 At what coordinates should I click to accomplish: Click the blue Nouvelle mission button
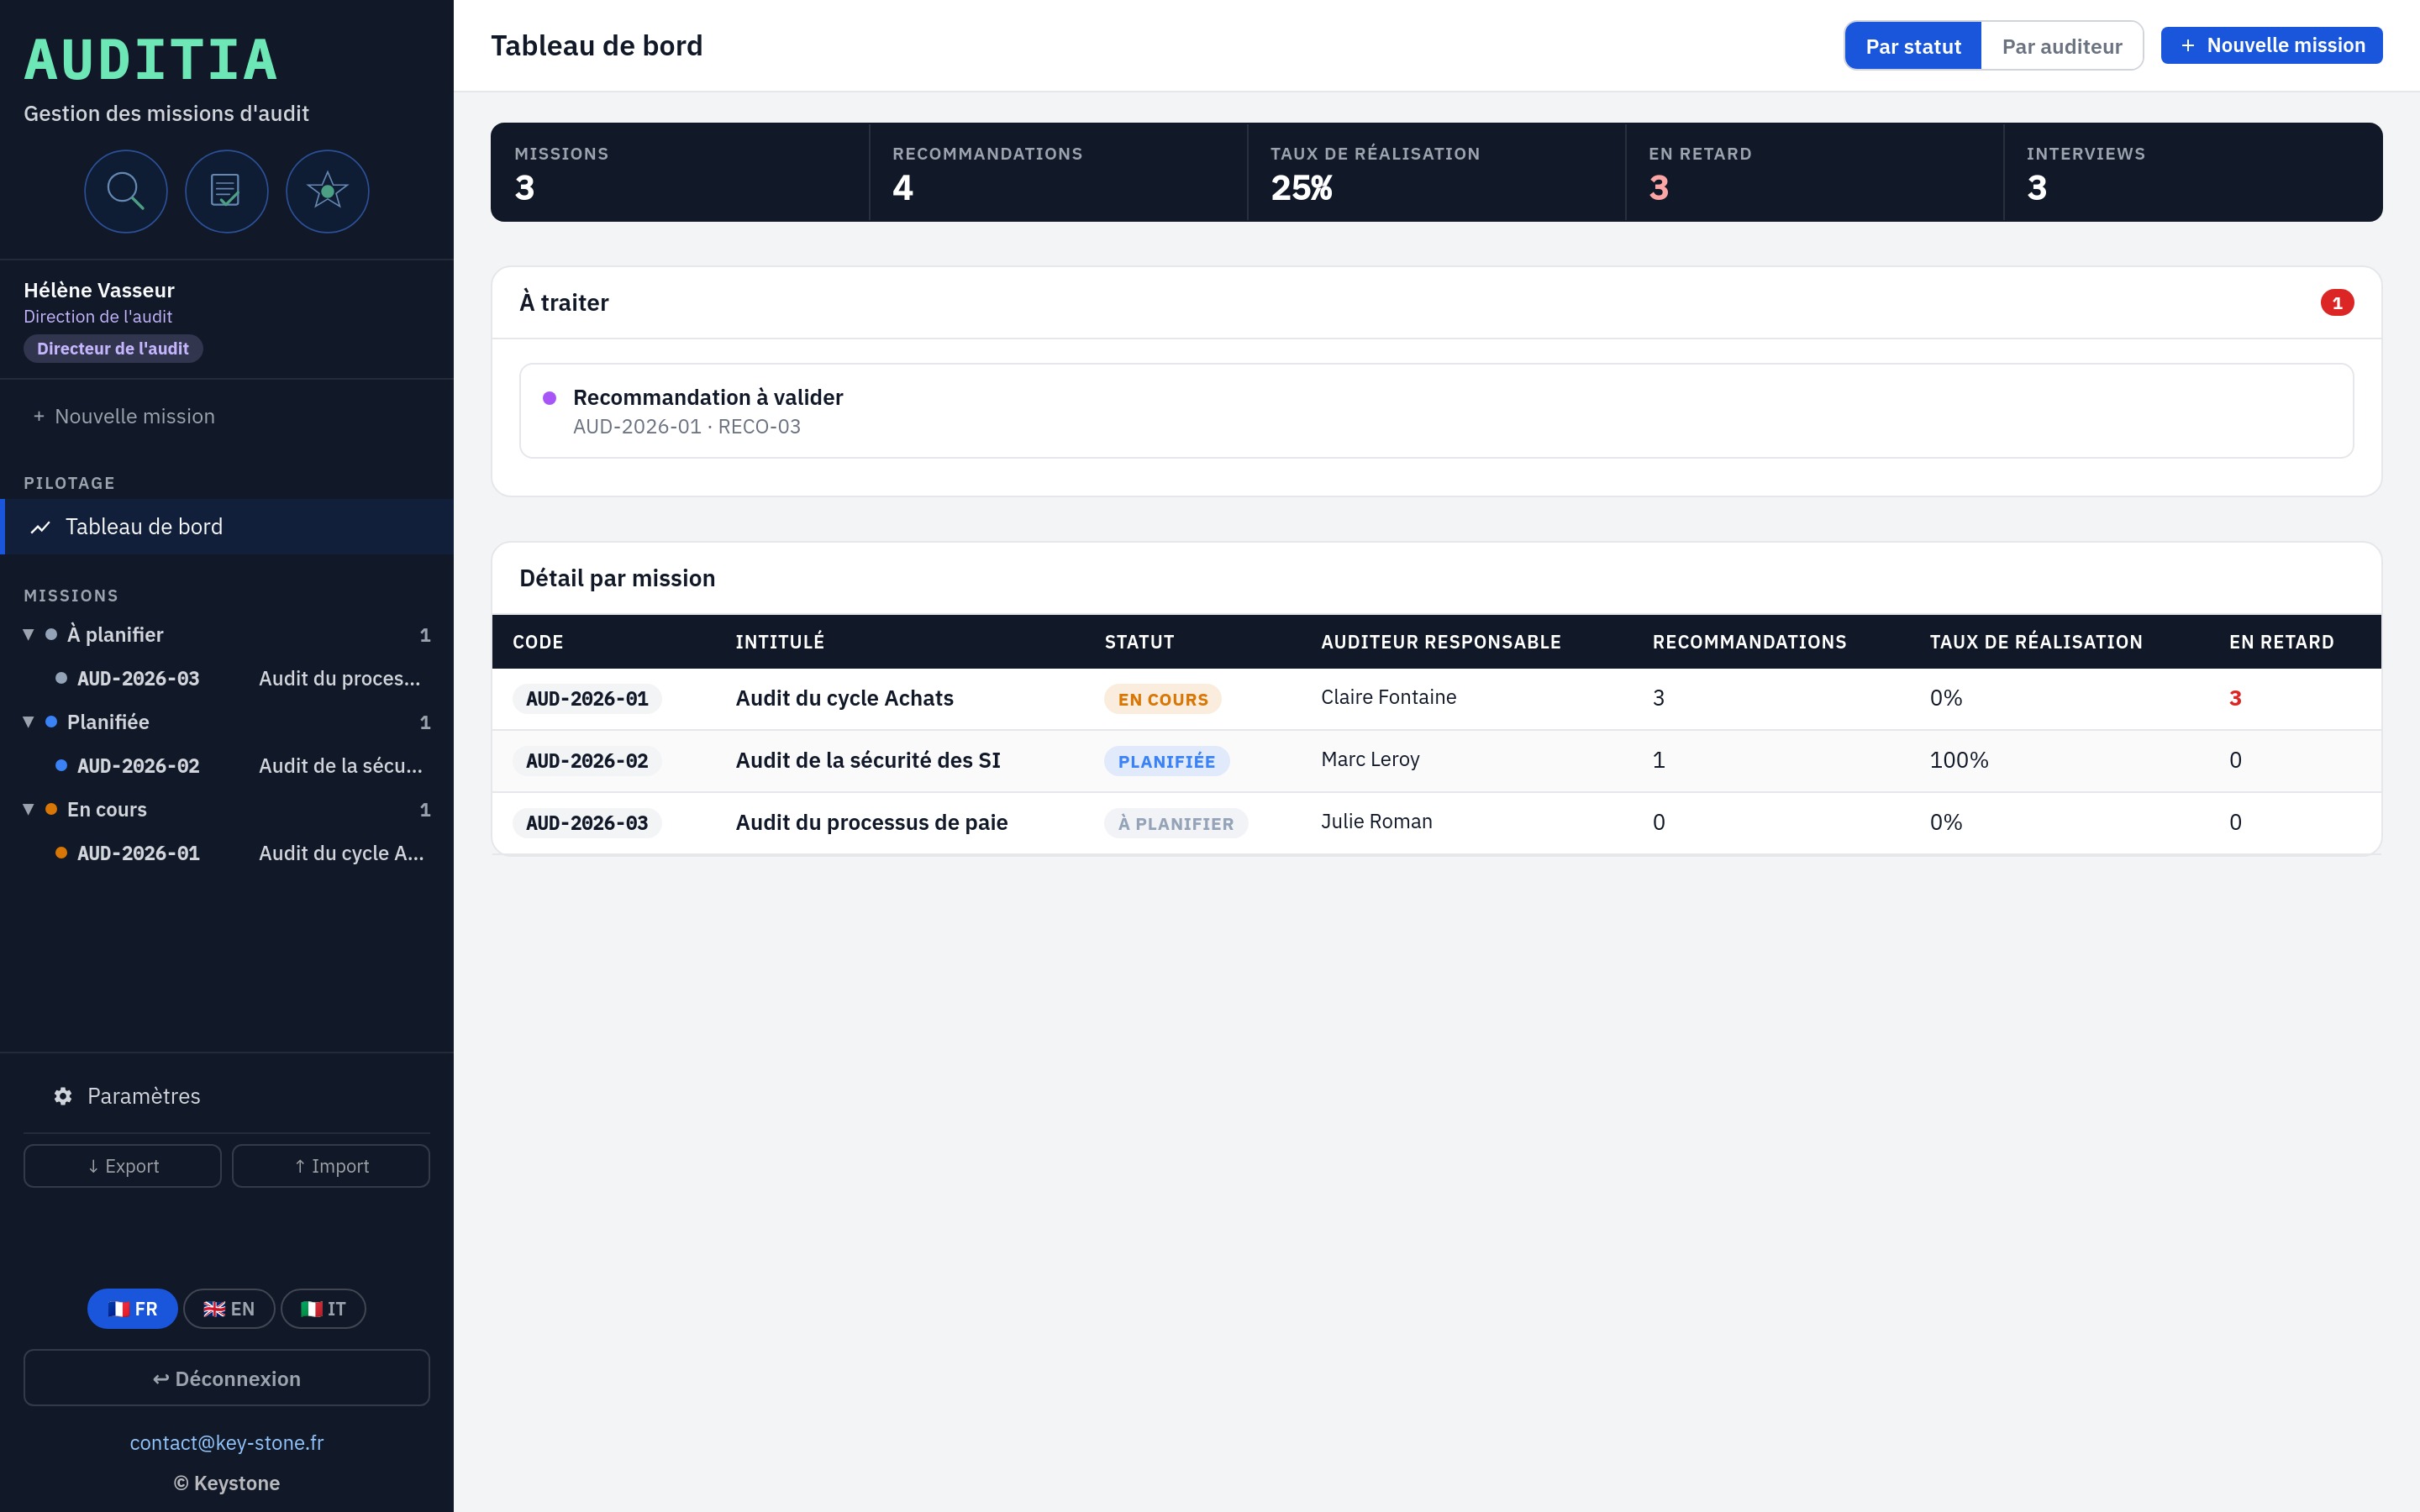tap(2271, 46)
